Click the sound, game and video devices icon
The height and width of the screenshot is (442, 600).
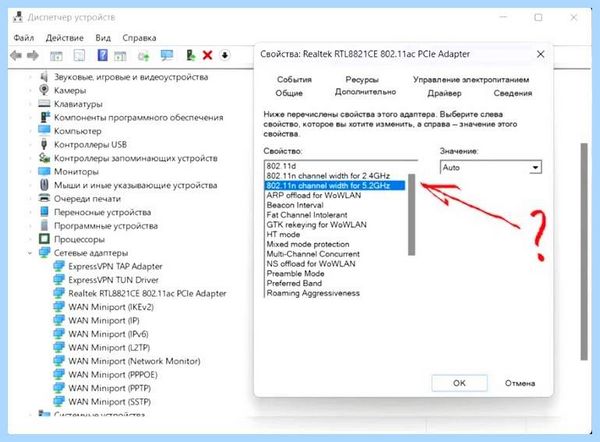pos(44,77)
